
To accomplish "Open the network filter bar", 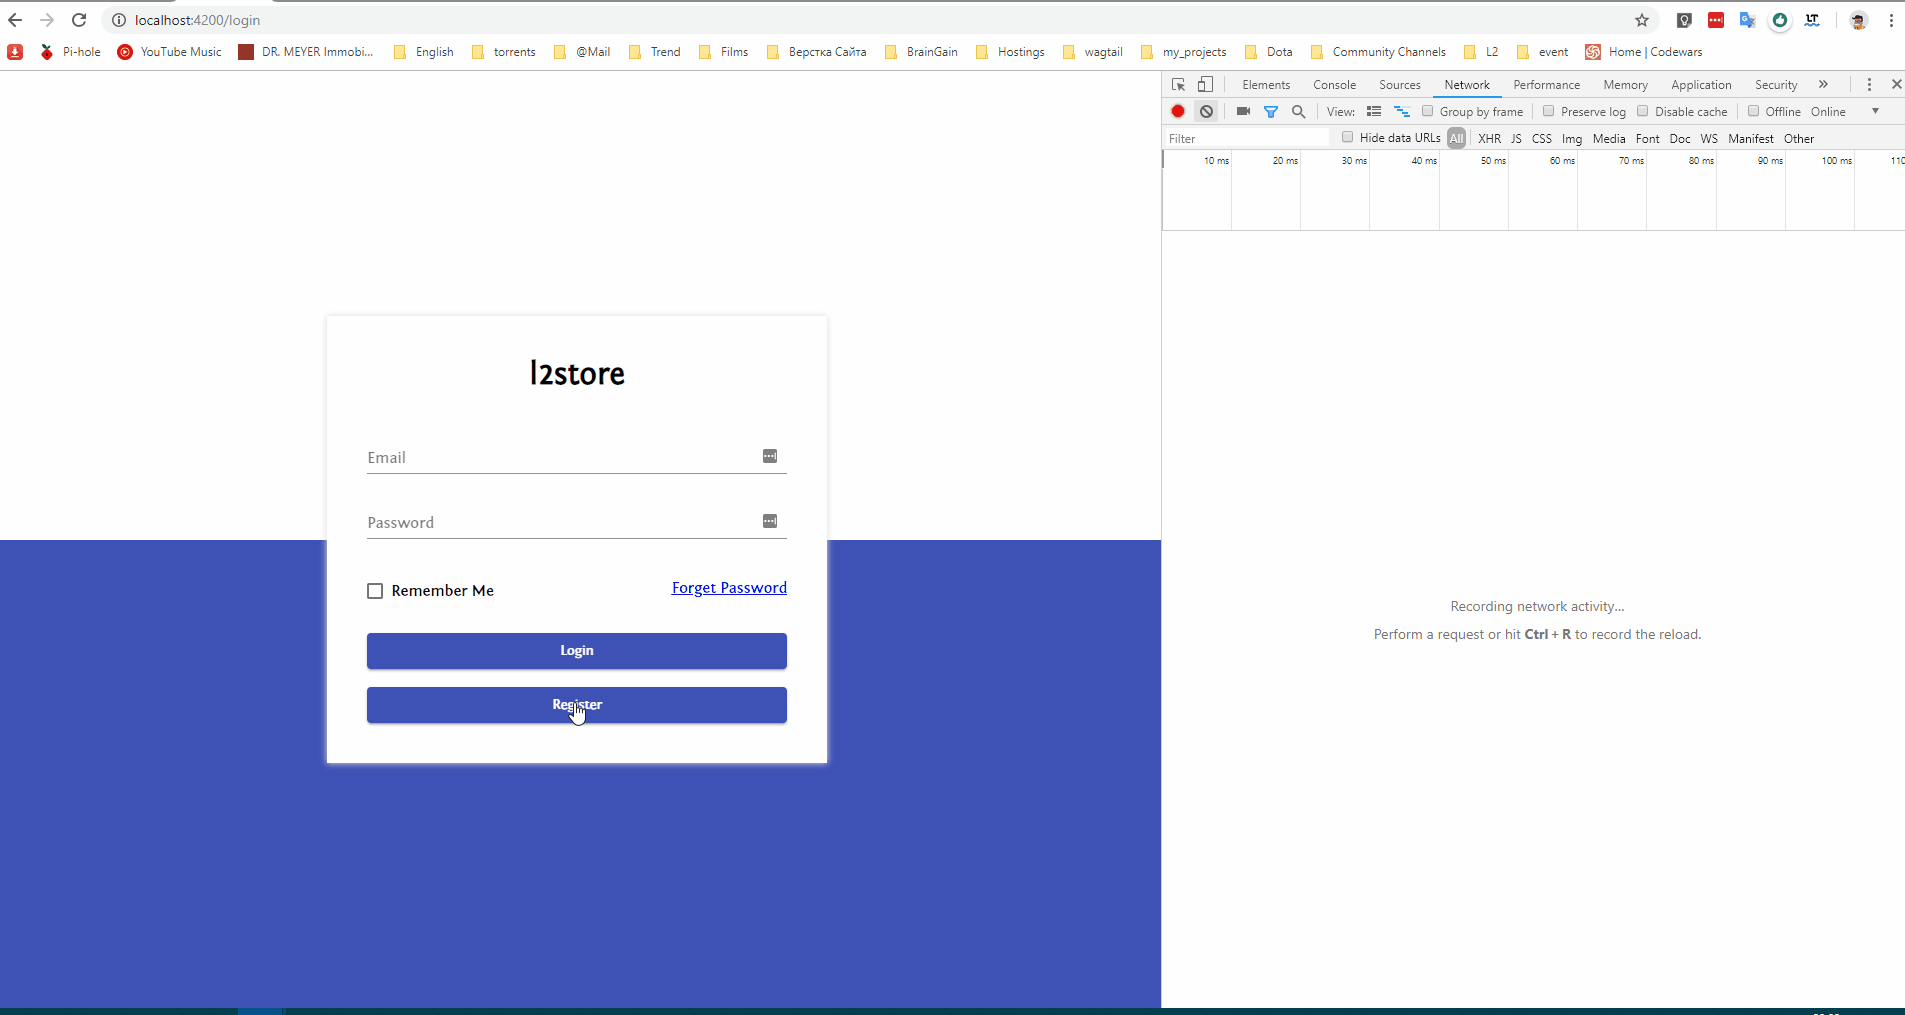I will tap(1271, 111).
